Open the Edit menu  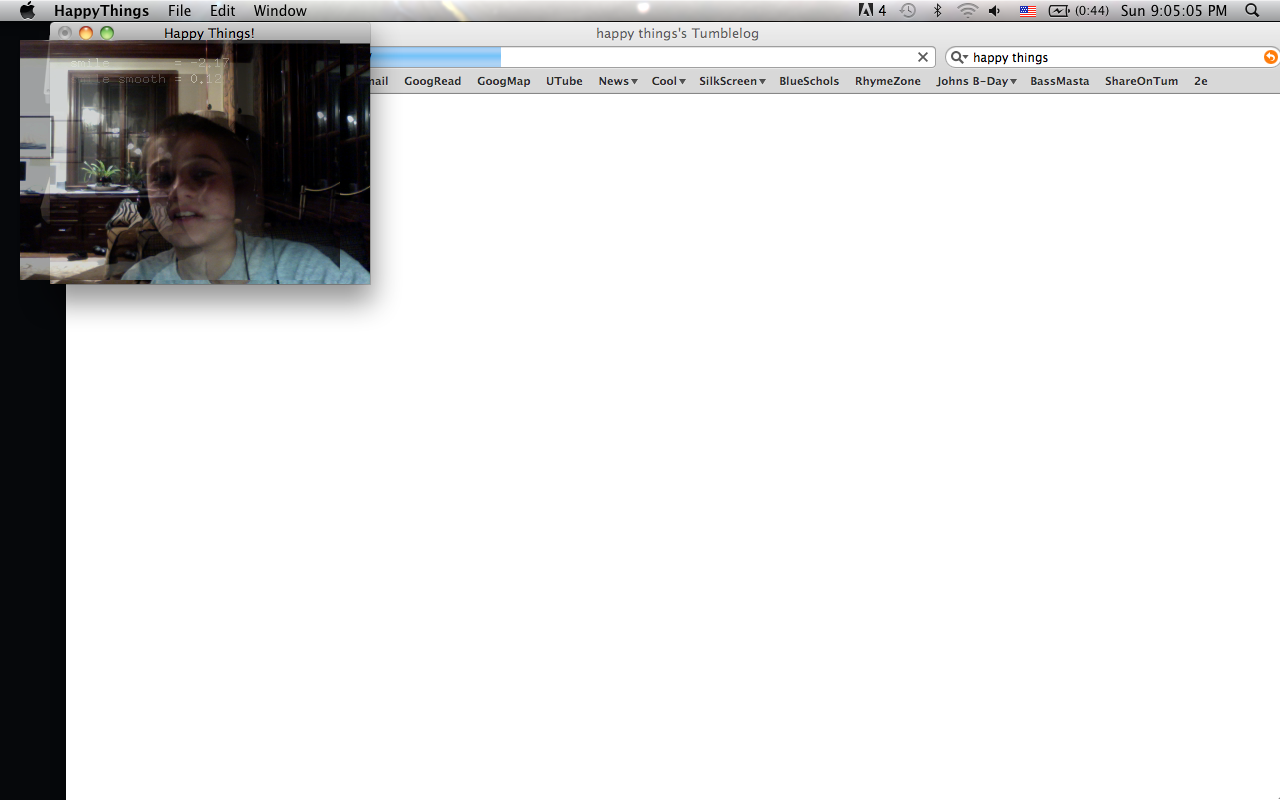pyautogui.click(x=222, y=11)
